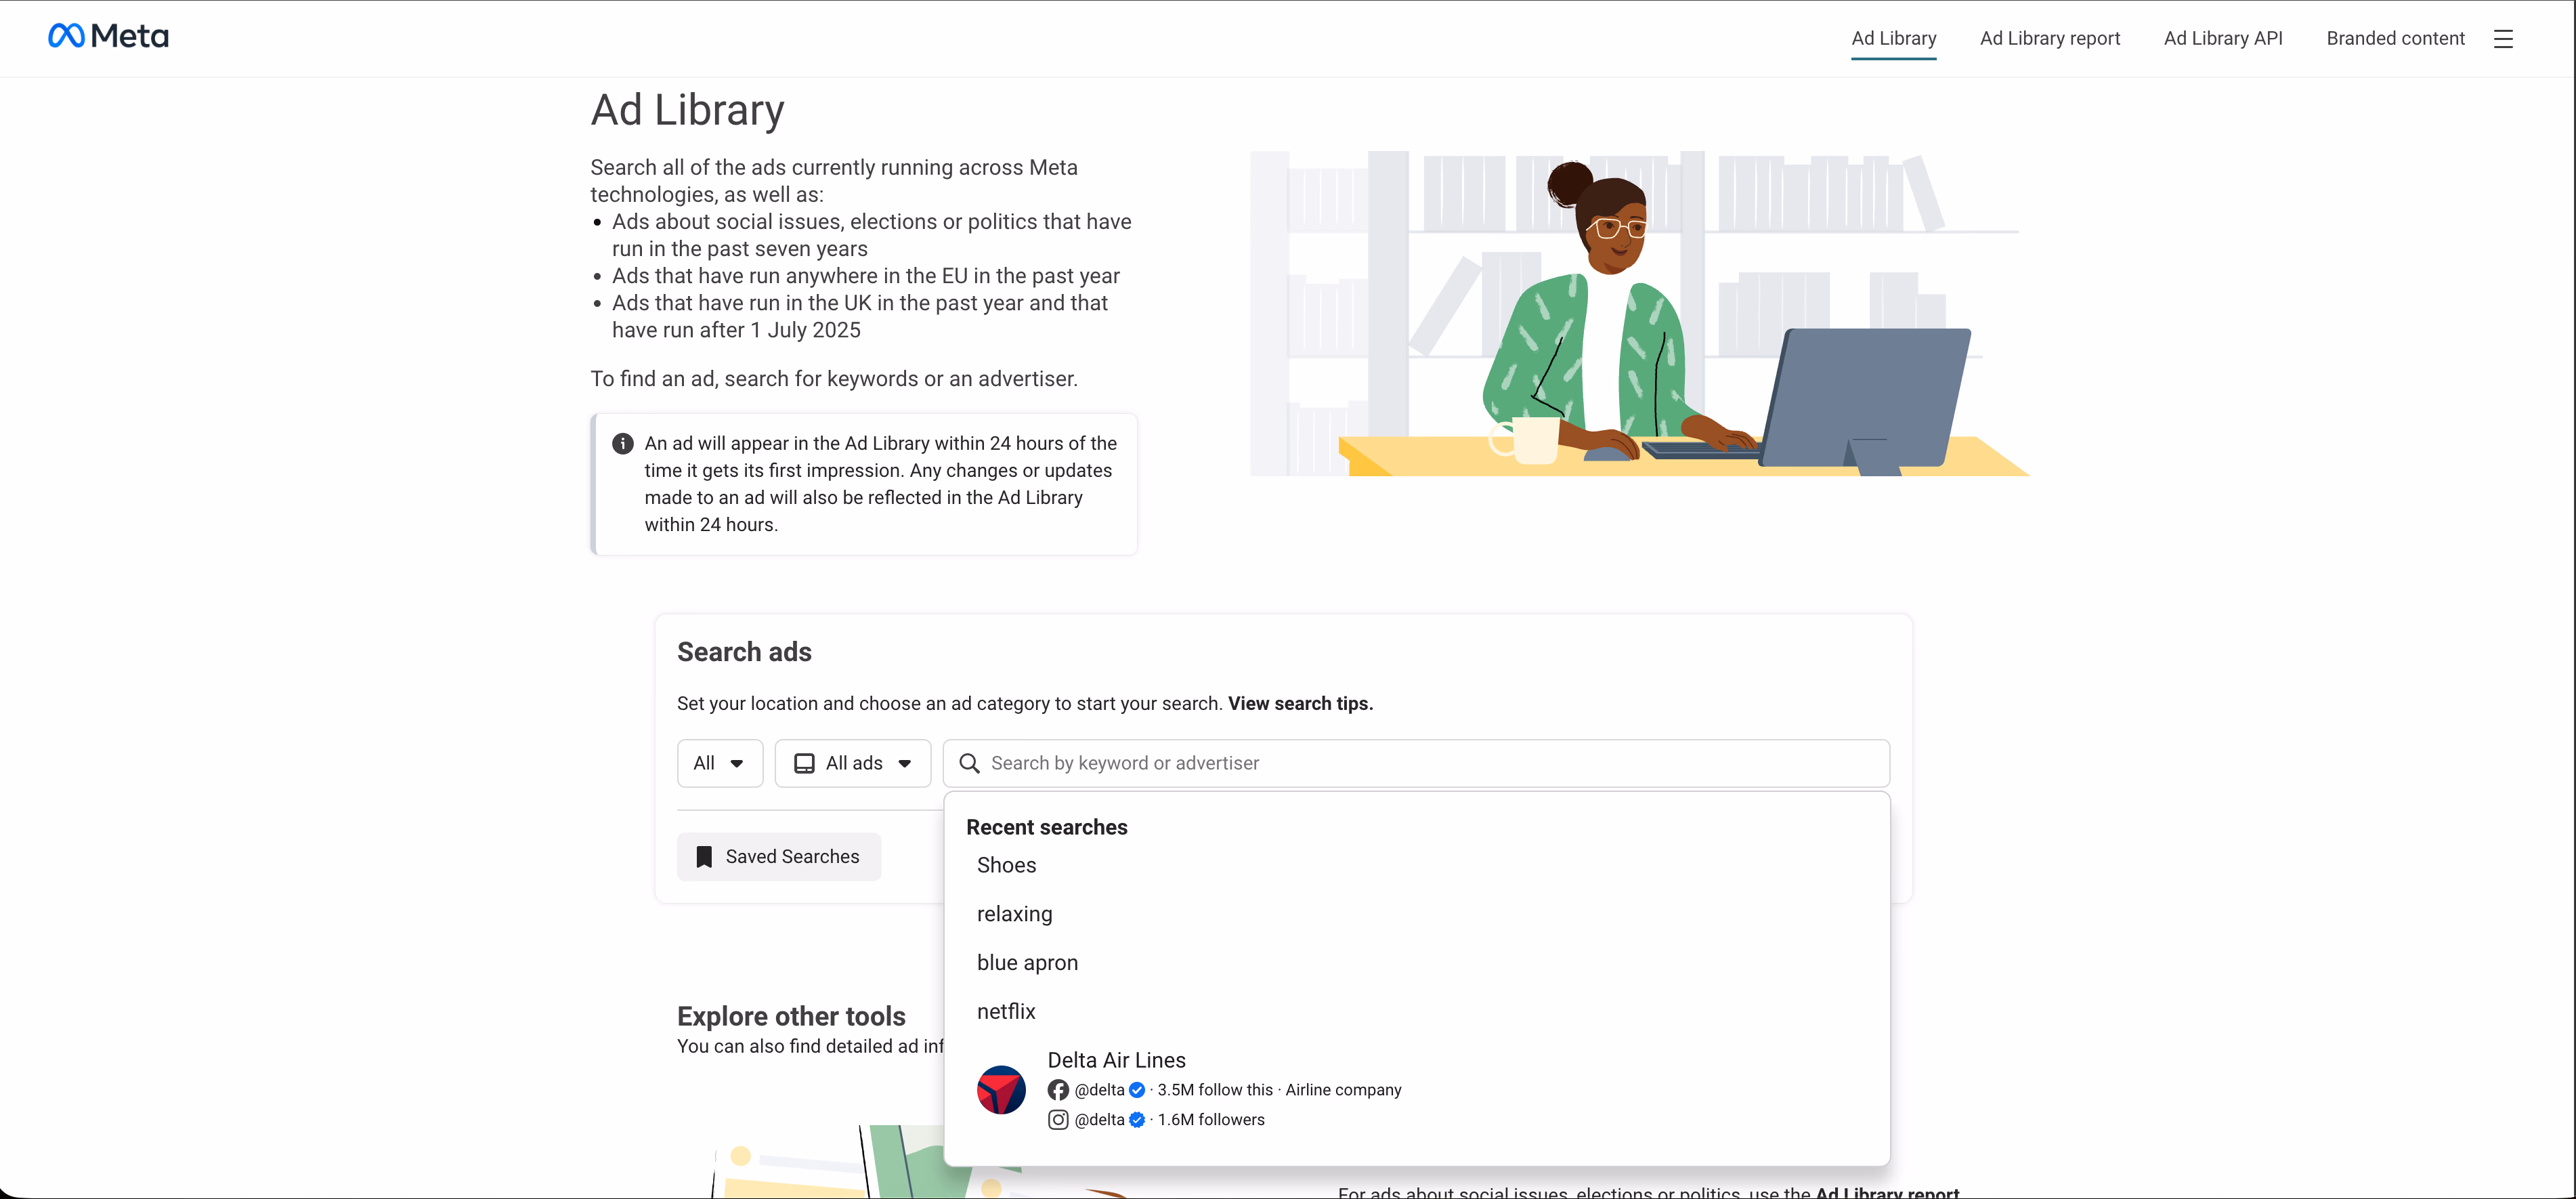
Task: Click the Facebook icon beside @delta
Action: [x=1059, y=1090]
